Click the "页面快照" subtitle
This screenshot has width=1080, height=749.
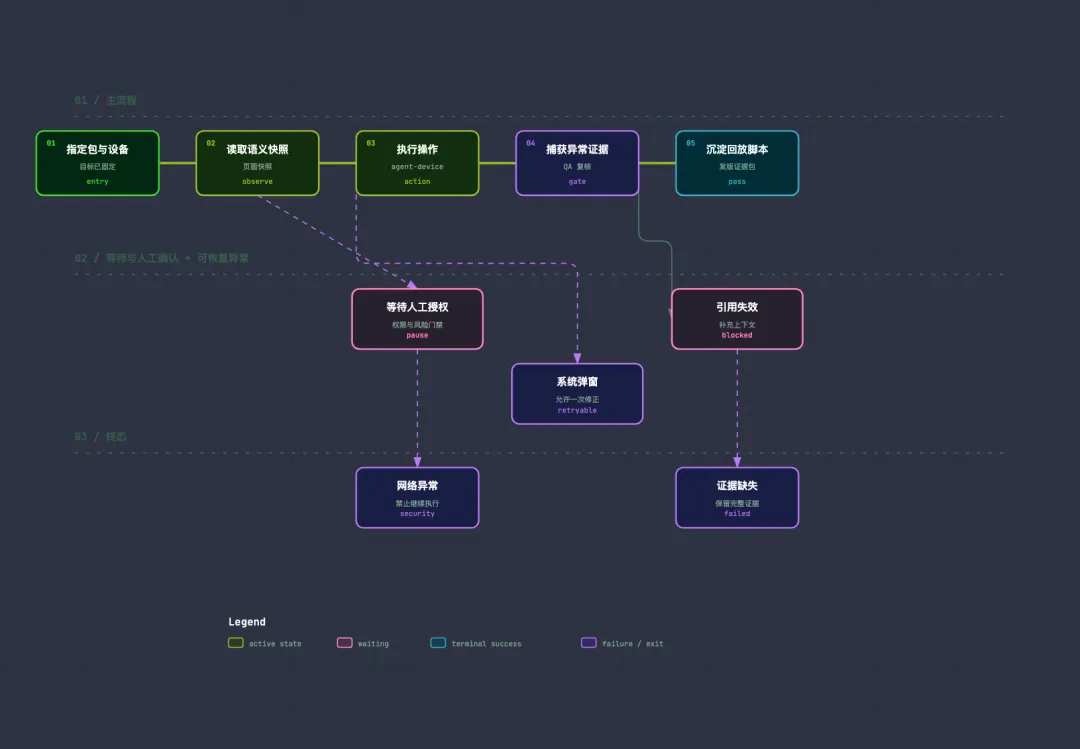click(258, 167)
